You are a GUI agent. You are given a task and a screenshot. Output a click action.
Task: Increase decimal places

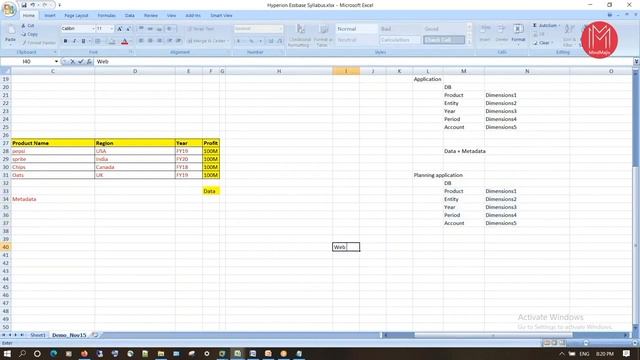tap(271, 41)
